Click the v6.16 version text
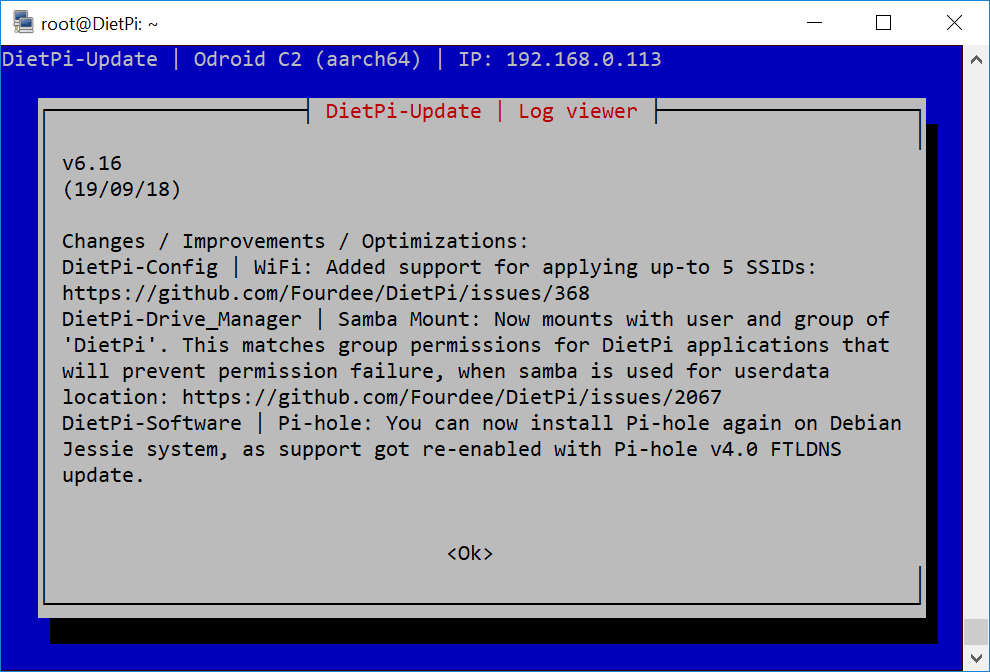This screenshot has height=672, width=990. pos(92,163)
